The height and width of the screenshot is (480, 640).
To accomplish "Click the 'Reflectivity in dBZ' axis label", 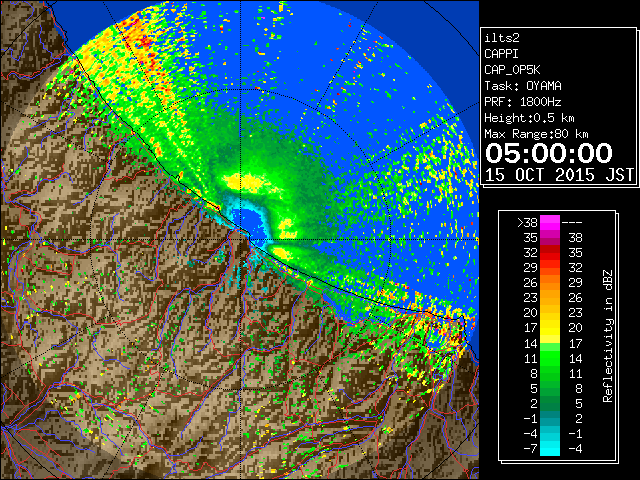I will (608, 336).
